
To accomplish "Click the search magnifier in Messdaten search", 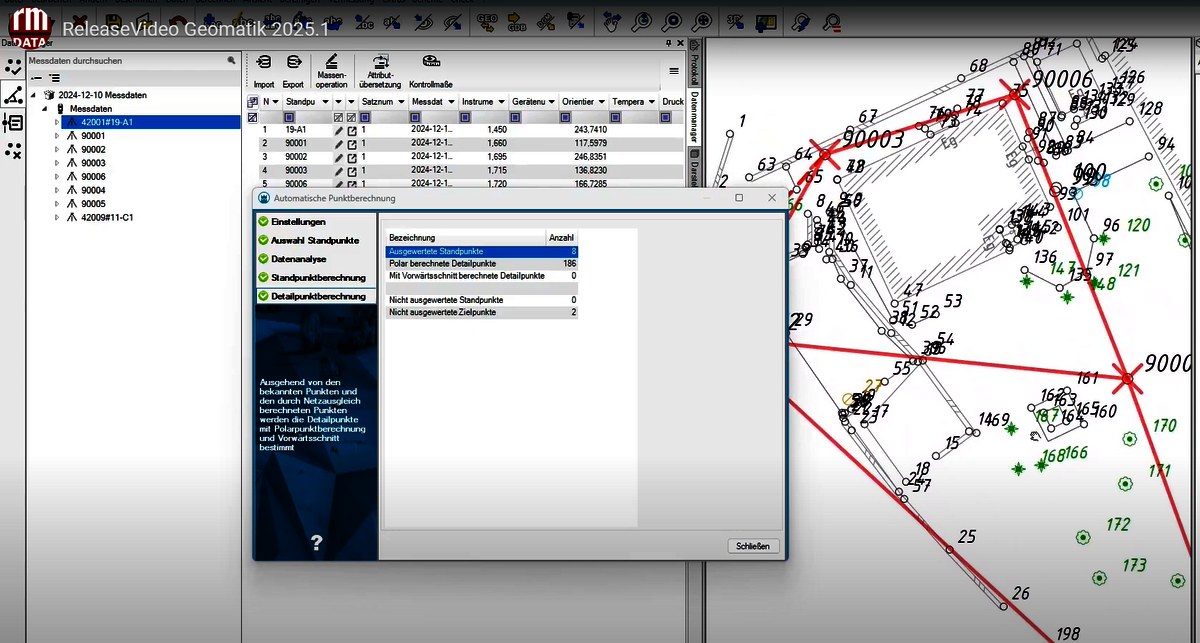I will tap(231, 61).
